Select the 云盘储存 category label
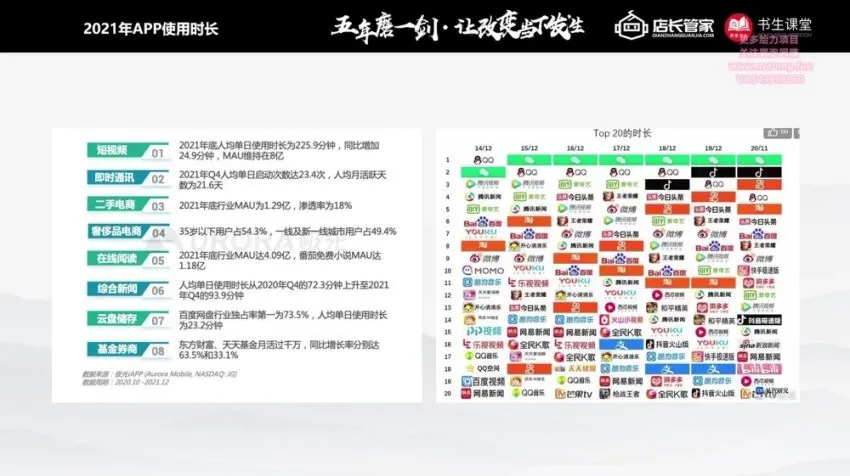The image size is (850, 476). [115, 319]
